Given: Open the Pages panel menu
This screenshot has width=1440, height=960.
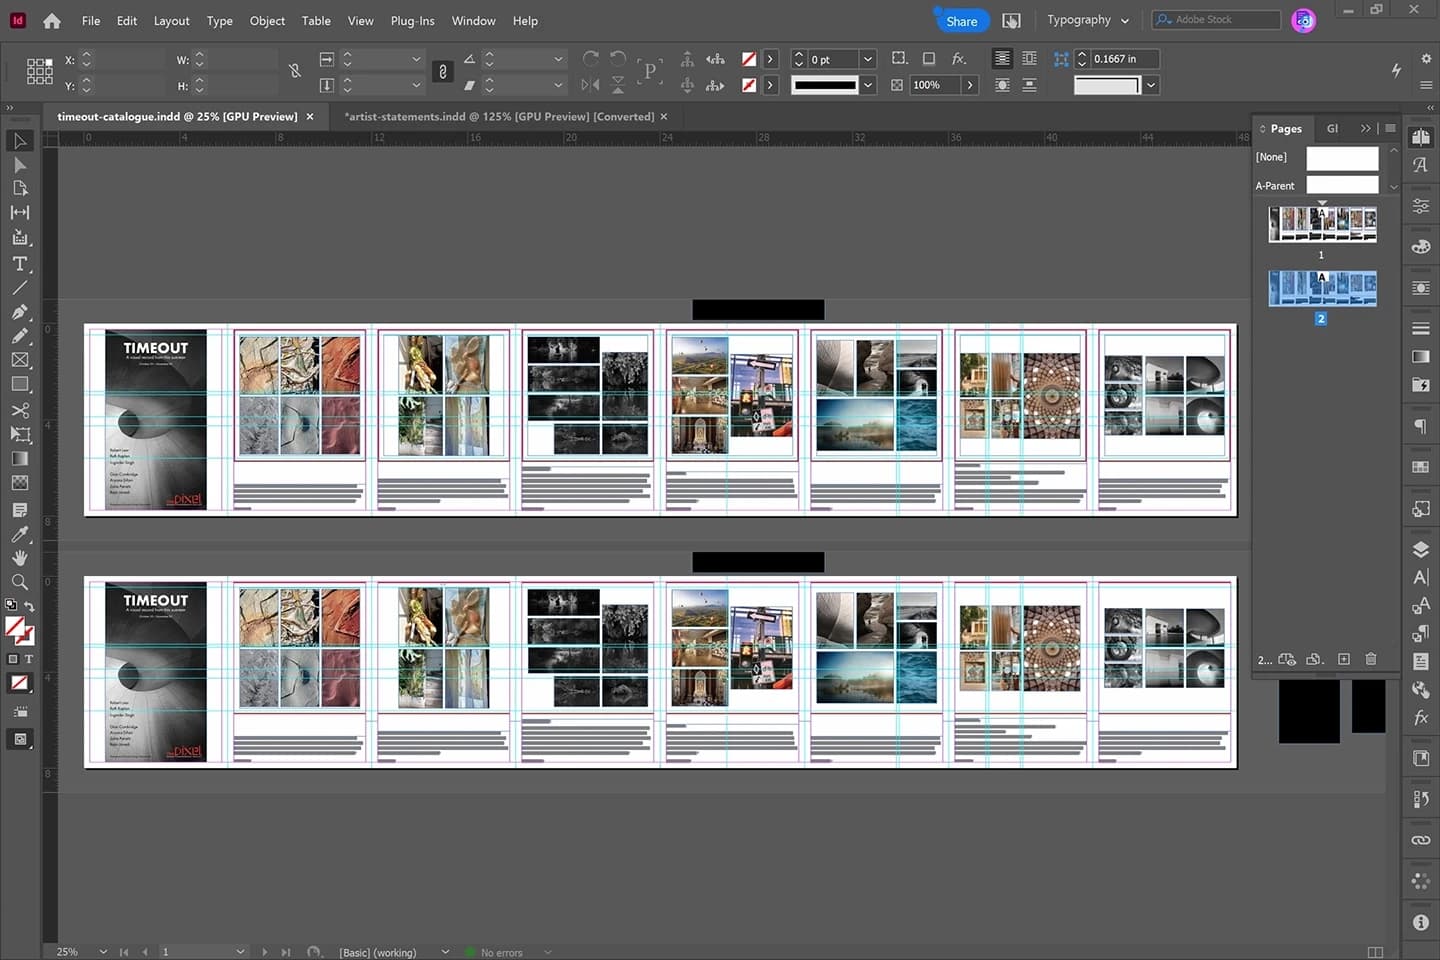Looking at the screenshot, I should (x=1390, y=128).
